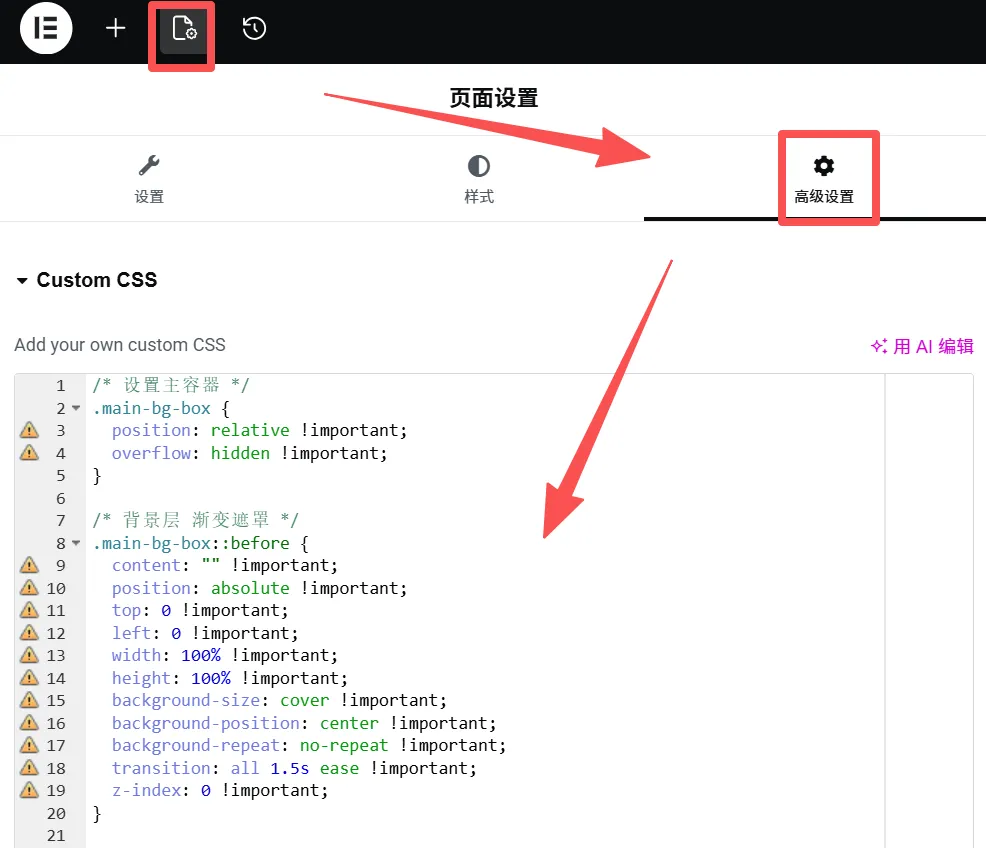This screenshot has height=848, width=986.
Task: Click the wrench settings icon
Action: pyautogui.click(x=149, y=165)
